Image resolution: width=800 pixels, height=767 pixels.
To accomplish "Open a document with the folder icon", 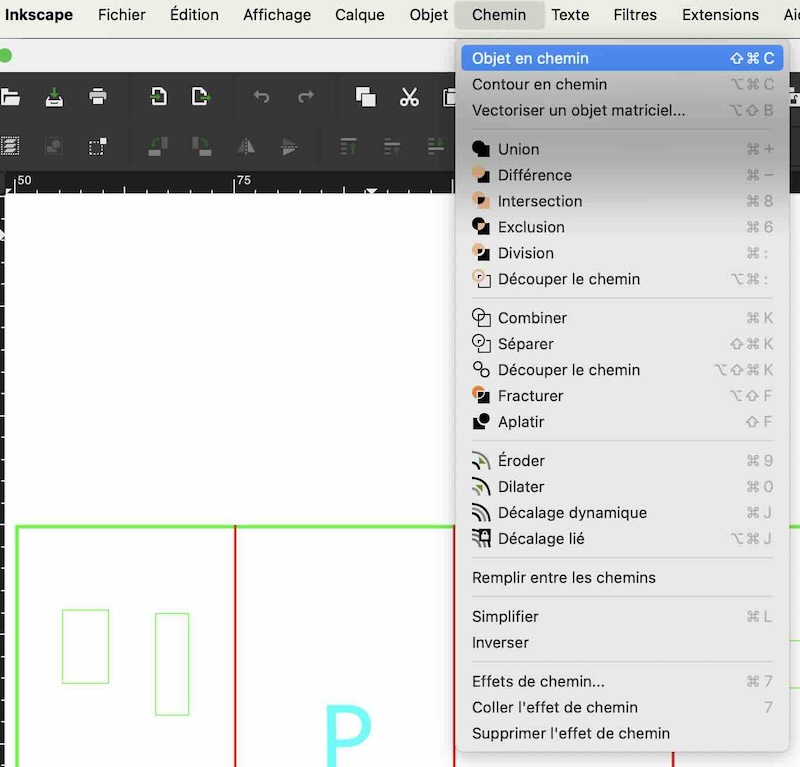I will (x=10, y=96).
